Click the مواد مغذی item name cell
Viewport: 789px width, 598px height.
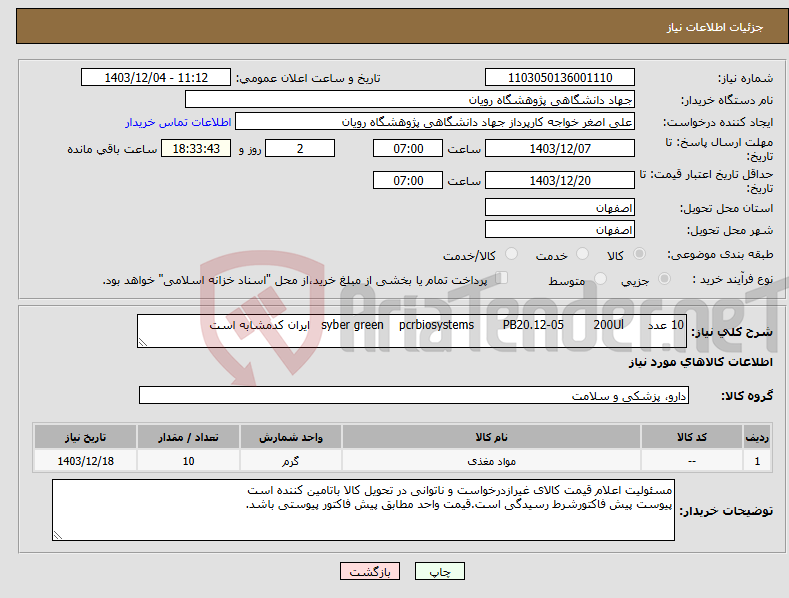point(492,461)
